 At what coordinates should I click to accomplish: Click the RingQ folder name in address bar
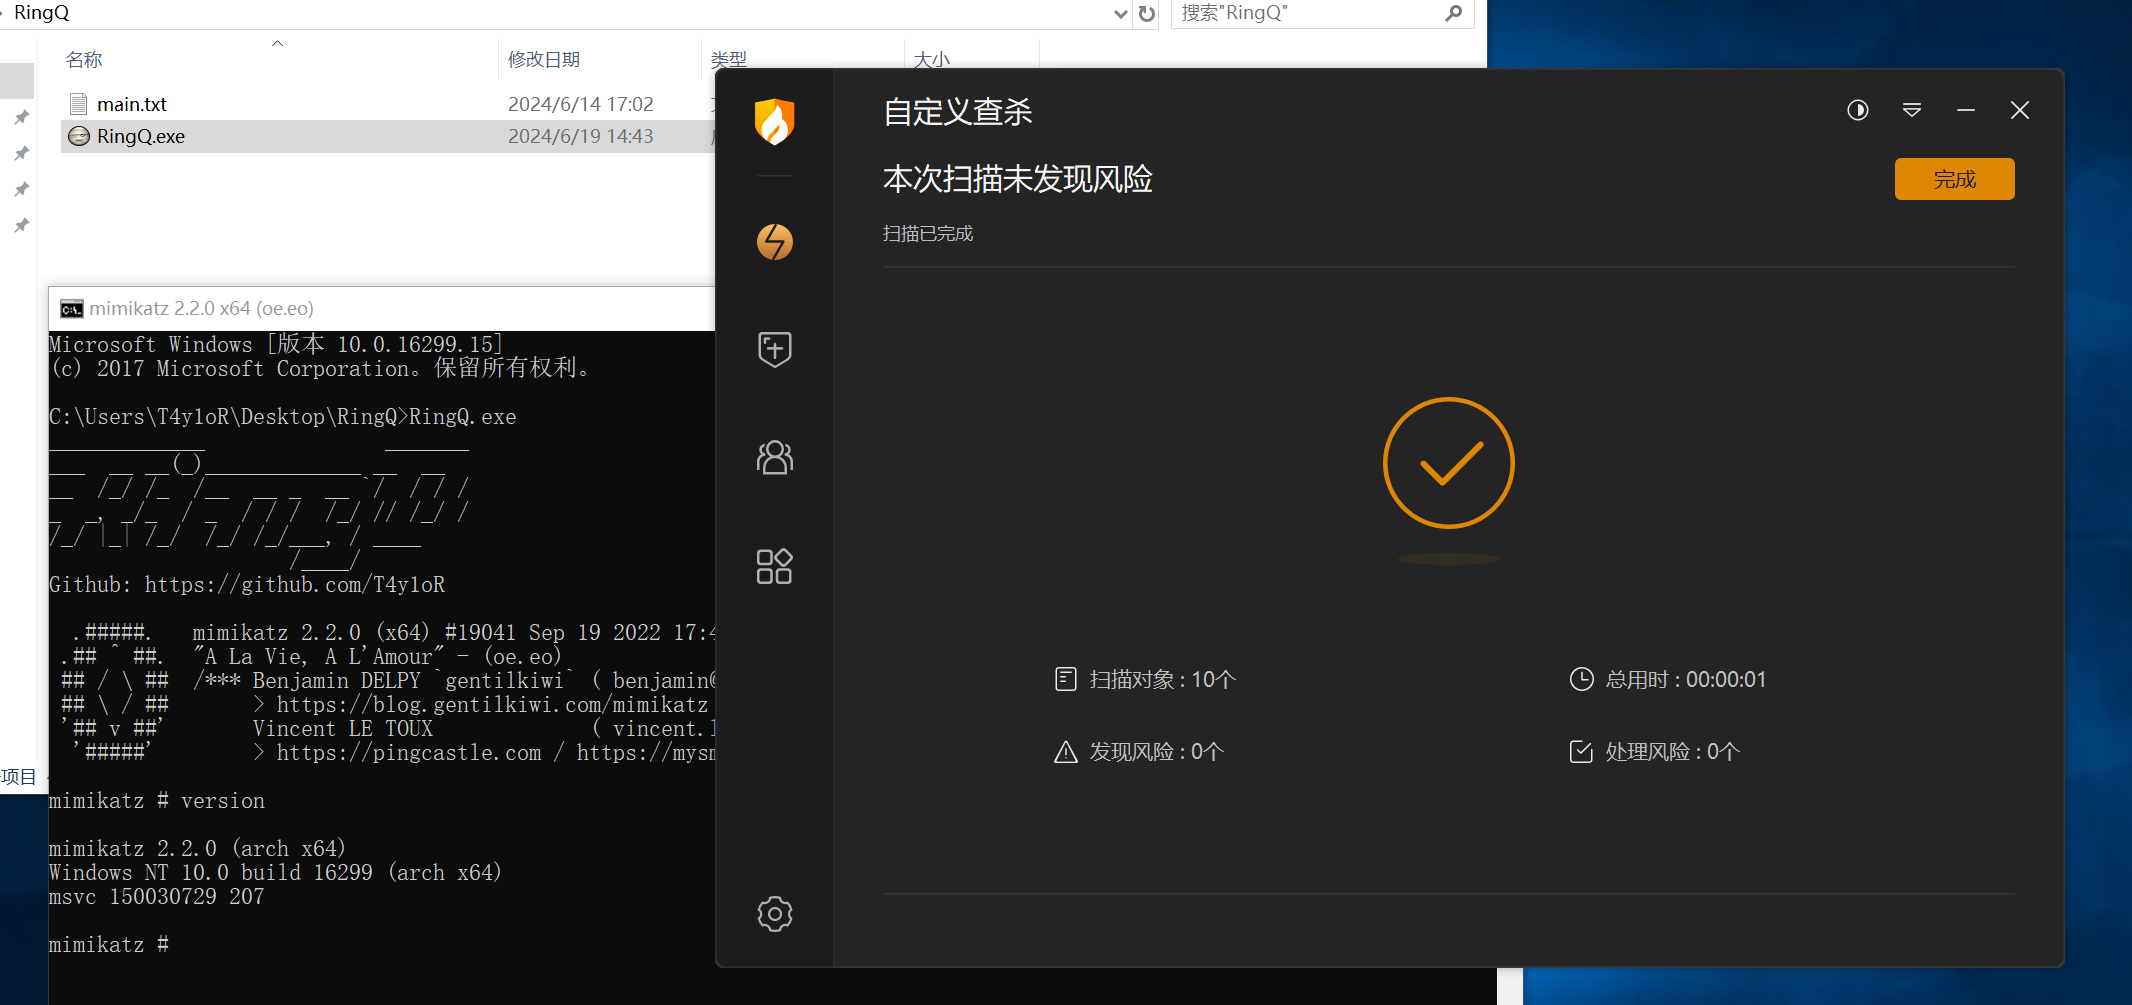(42, 13)
